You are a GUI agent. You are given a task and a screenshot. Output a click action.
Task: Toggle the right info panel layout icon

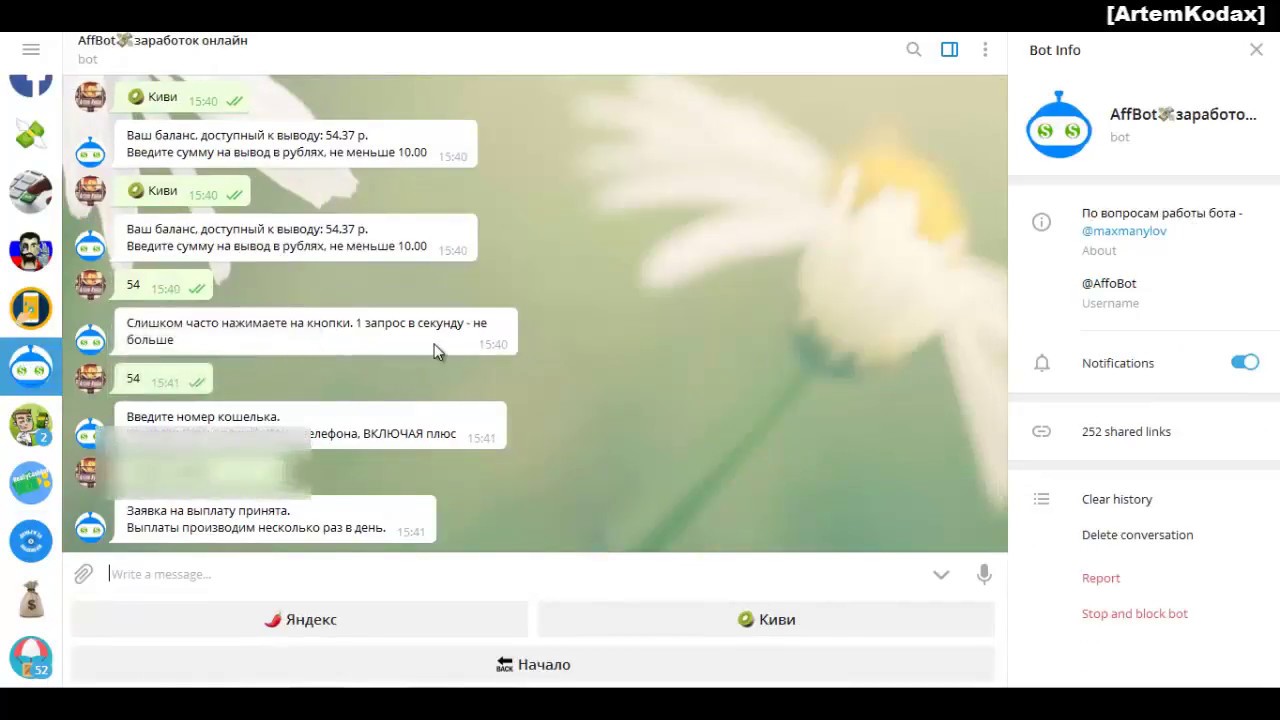[949, 49]
